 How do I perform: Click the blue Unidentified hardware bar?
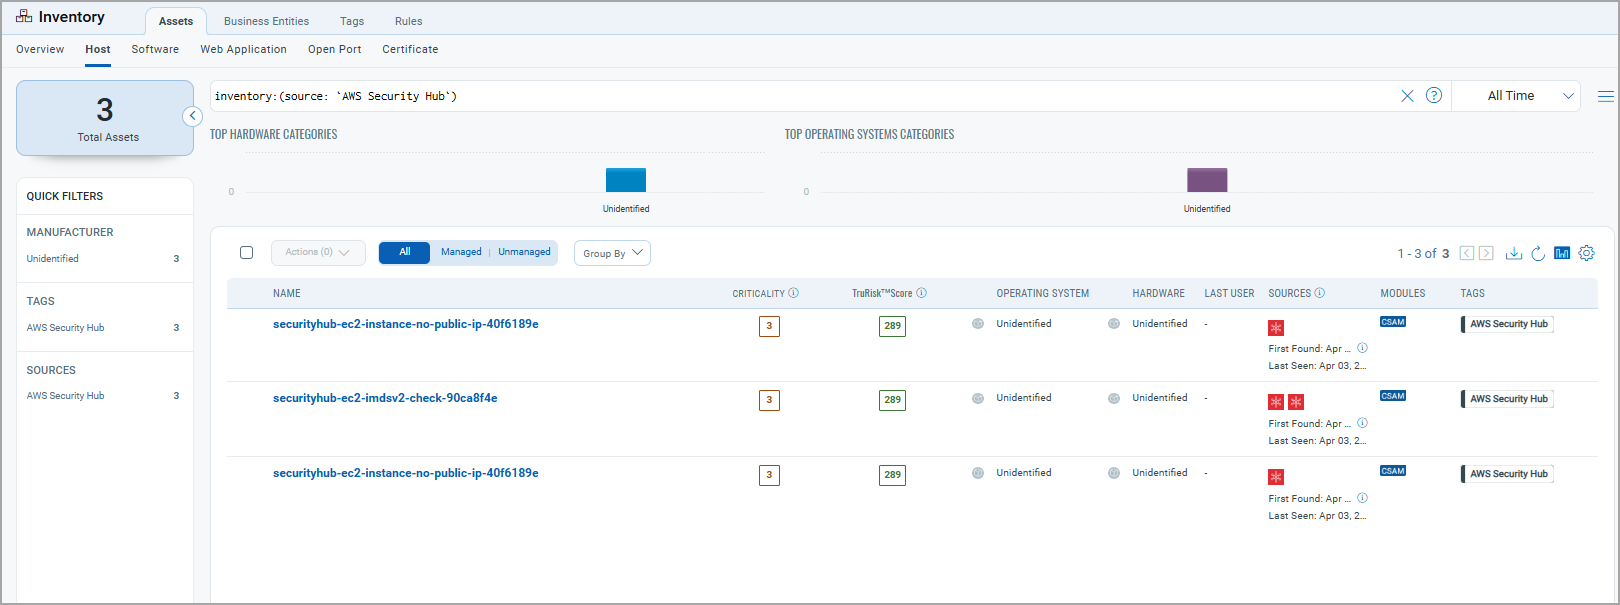coord(626,180)
